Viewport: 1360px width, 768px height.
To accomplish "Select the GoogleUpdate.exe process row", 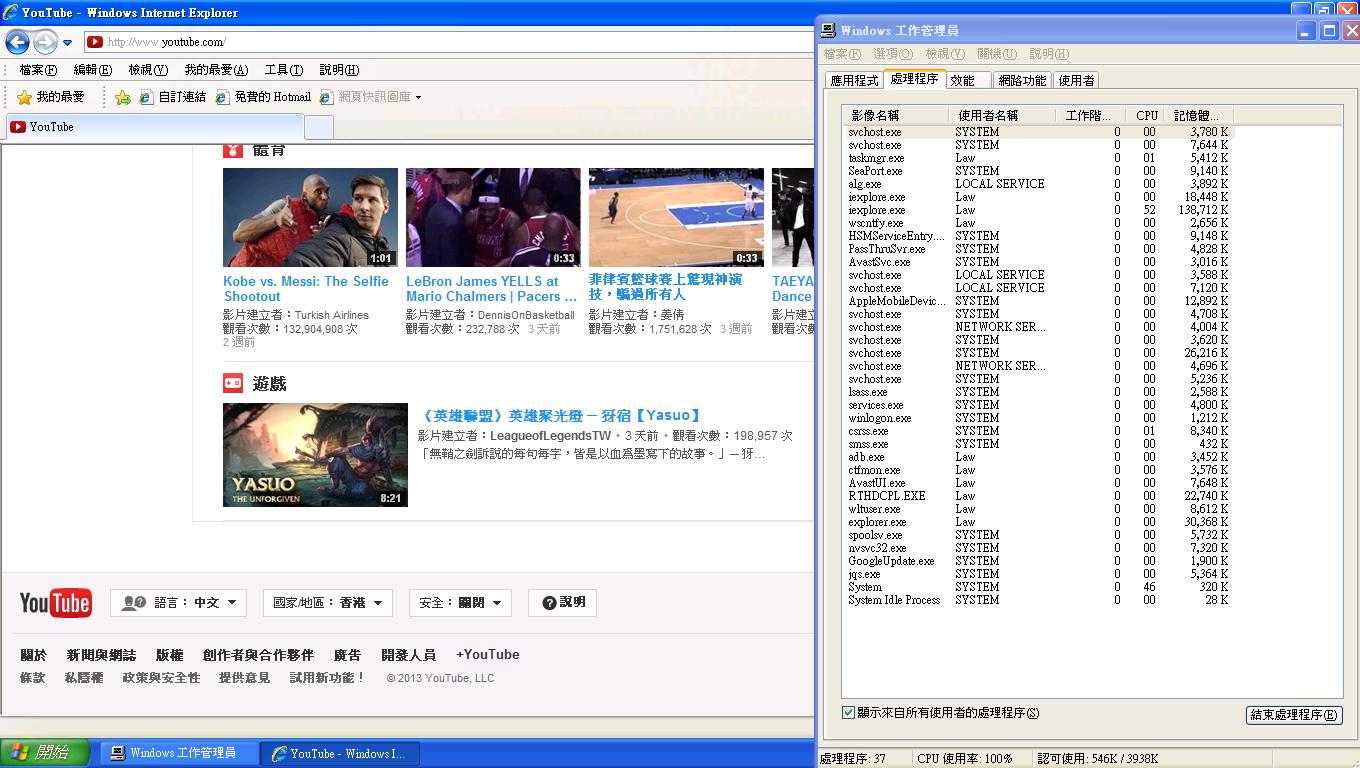I will 1038,561.
